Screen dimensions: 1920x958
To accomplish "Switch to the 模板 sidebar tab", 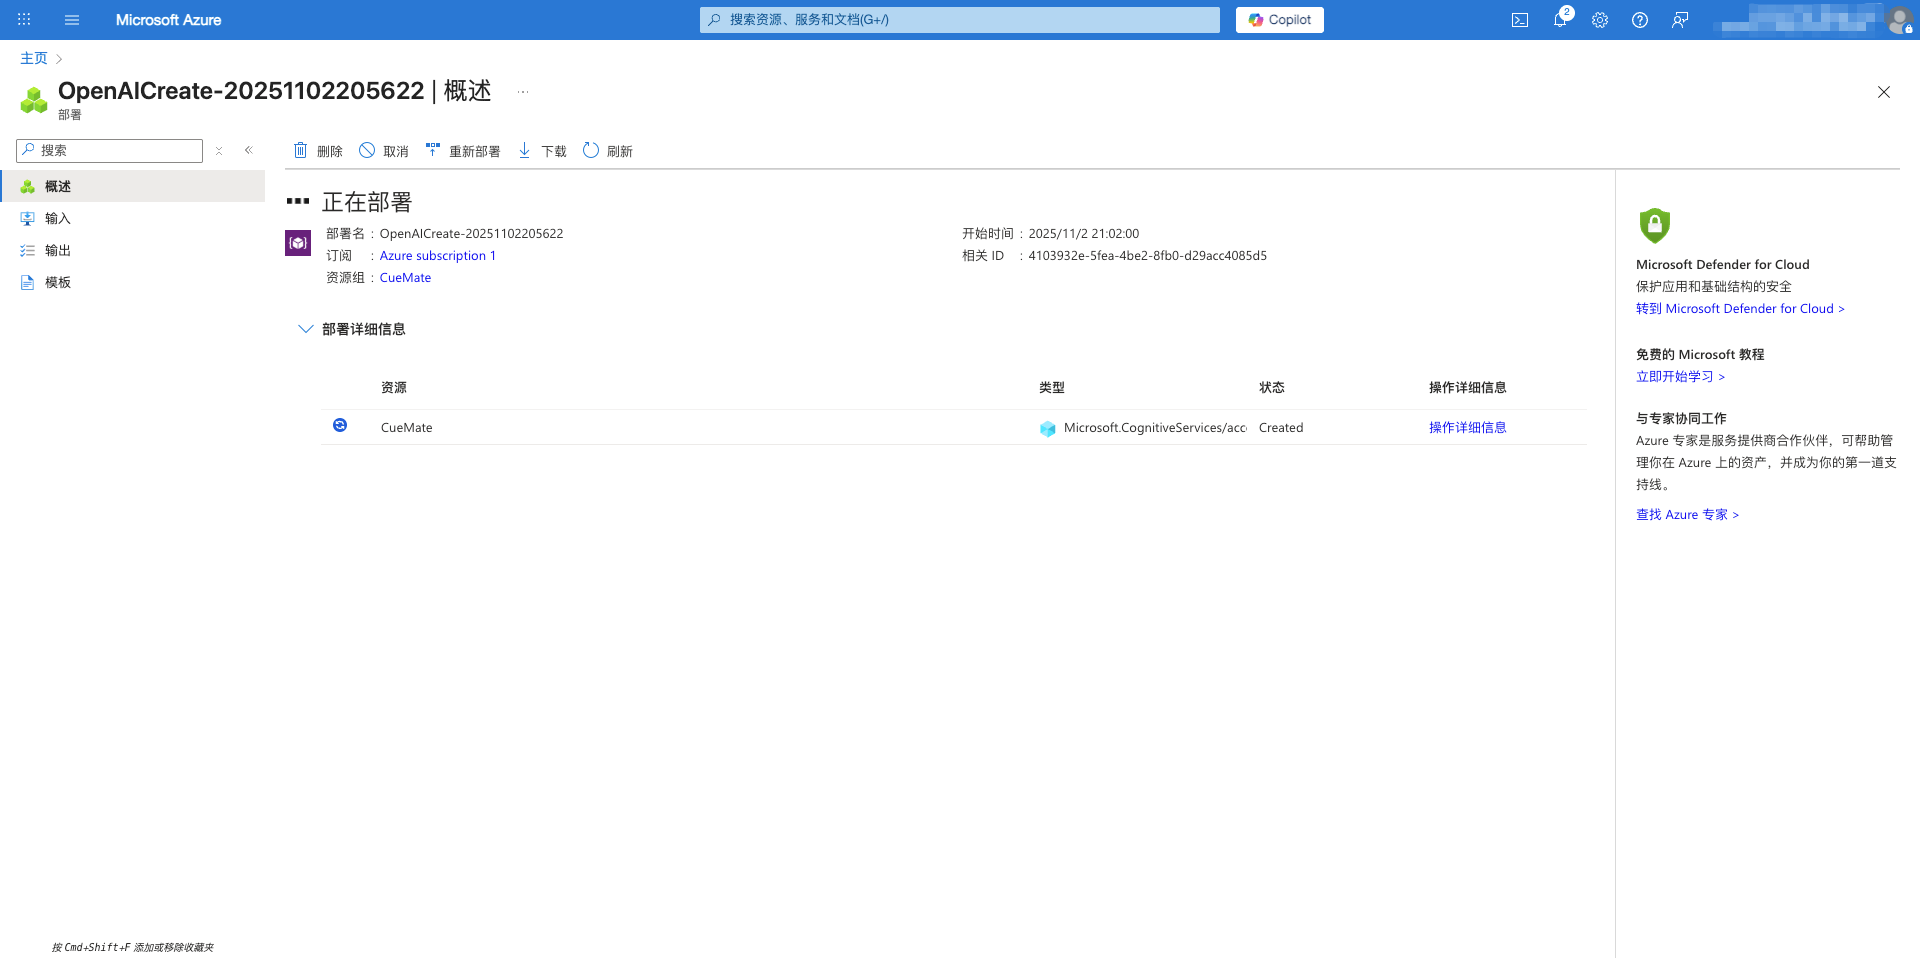I will pos(56,282).
